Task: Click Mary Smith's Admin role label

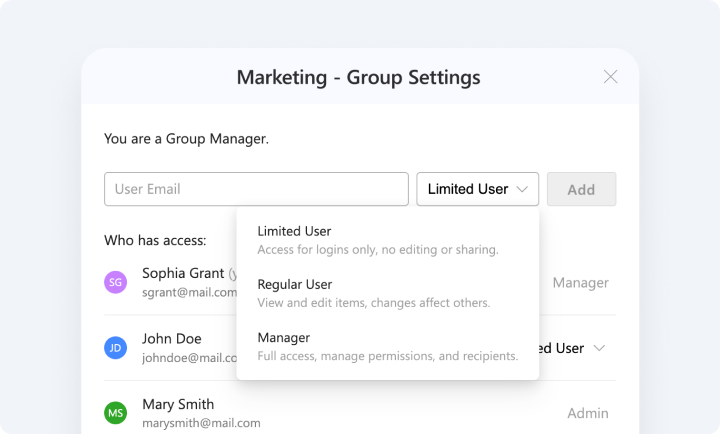Action: click(588, 413)
